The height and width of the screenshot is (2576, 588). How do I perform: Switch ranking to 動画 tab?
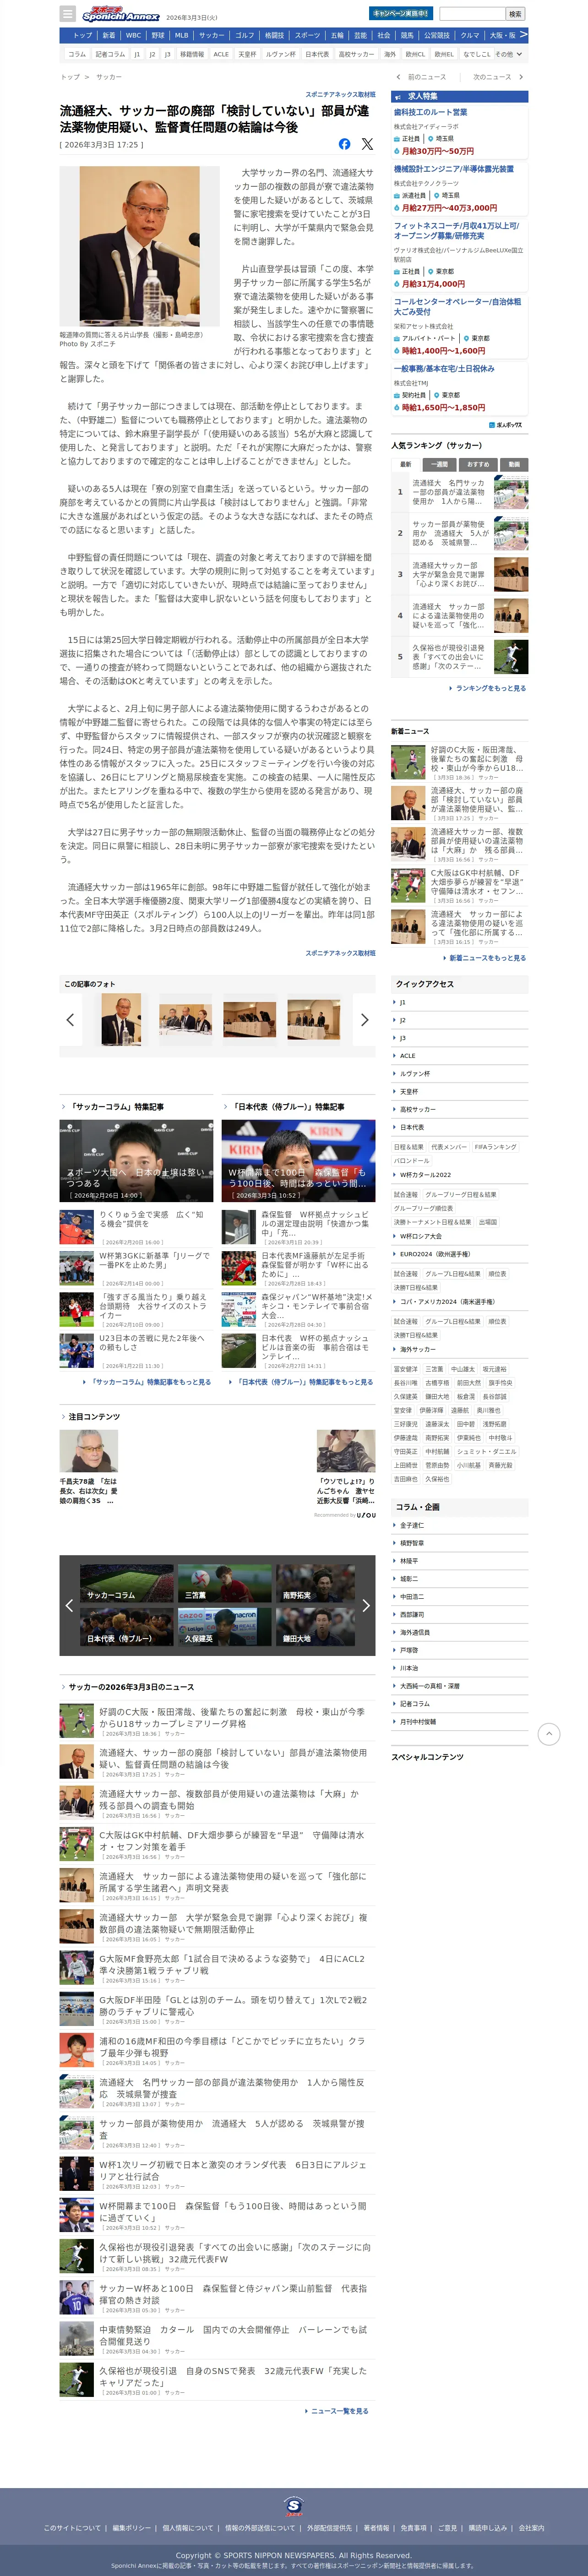pos(514,464)
